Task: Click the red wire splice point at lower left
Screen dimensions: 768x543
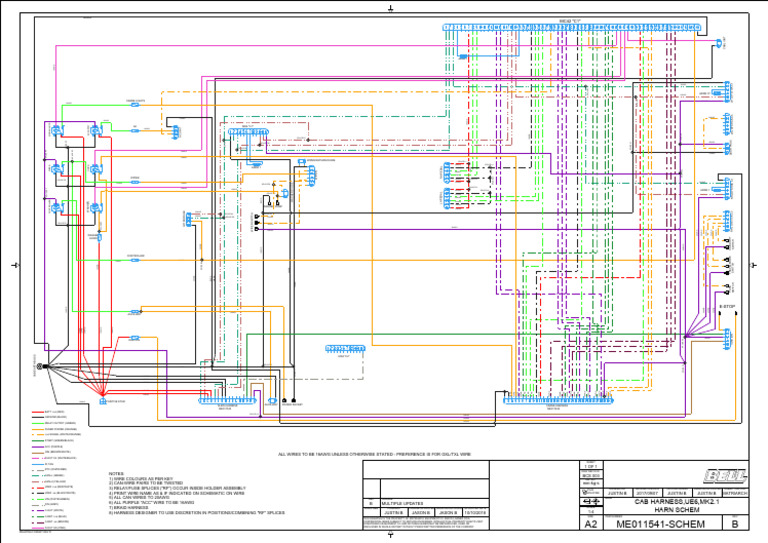Action: [102, 394]
